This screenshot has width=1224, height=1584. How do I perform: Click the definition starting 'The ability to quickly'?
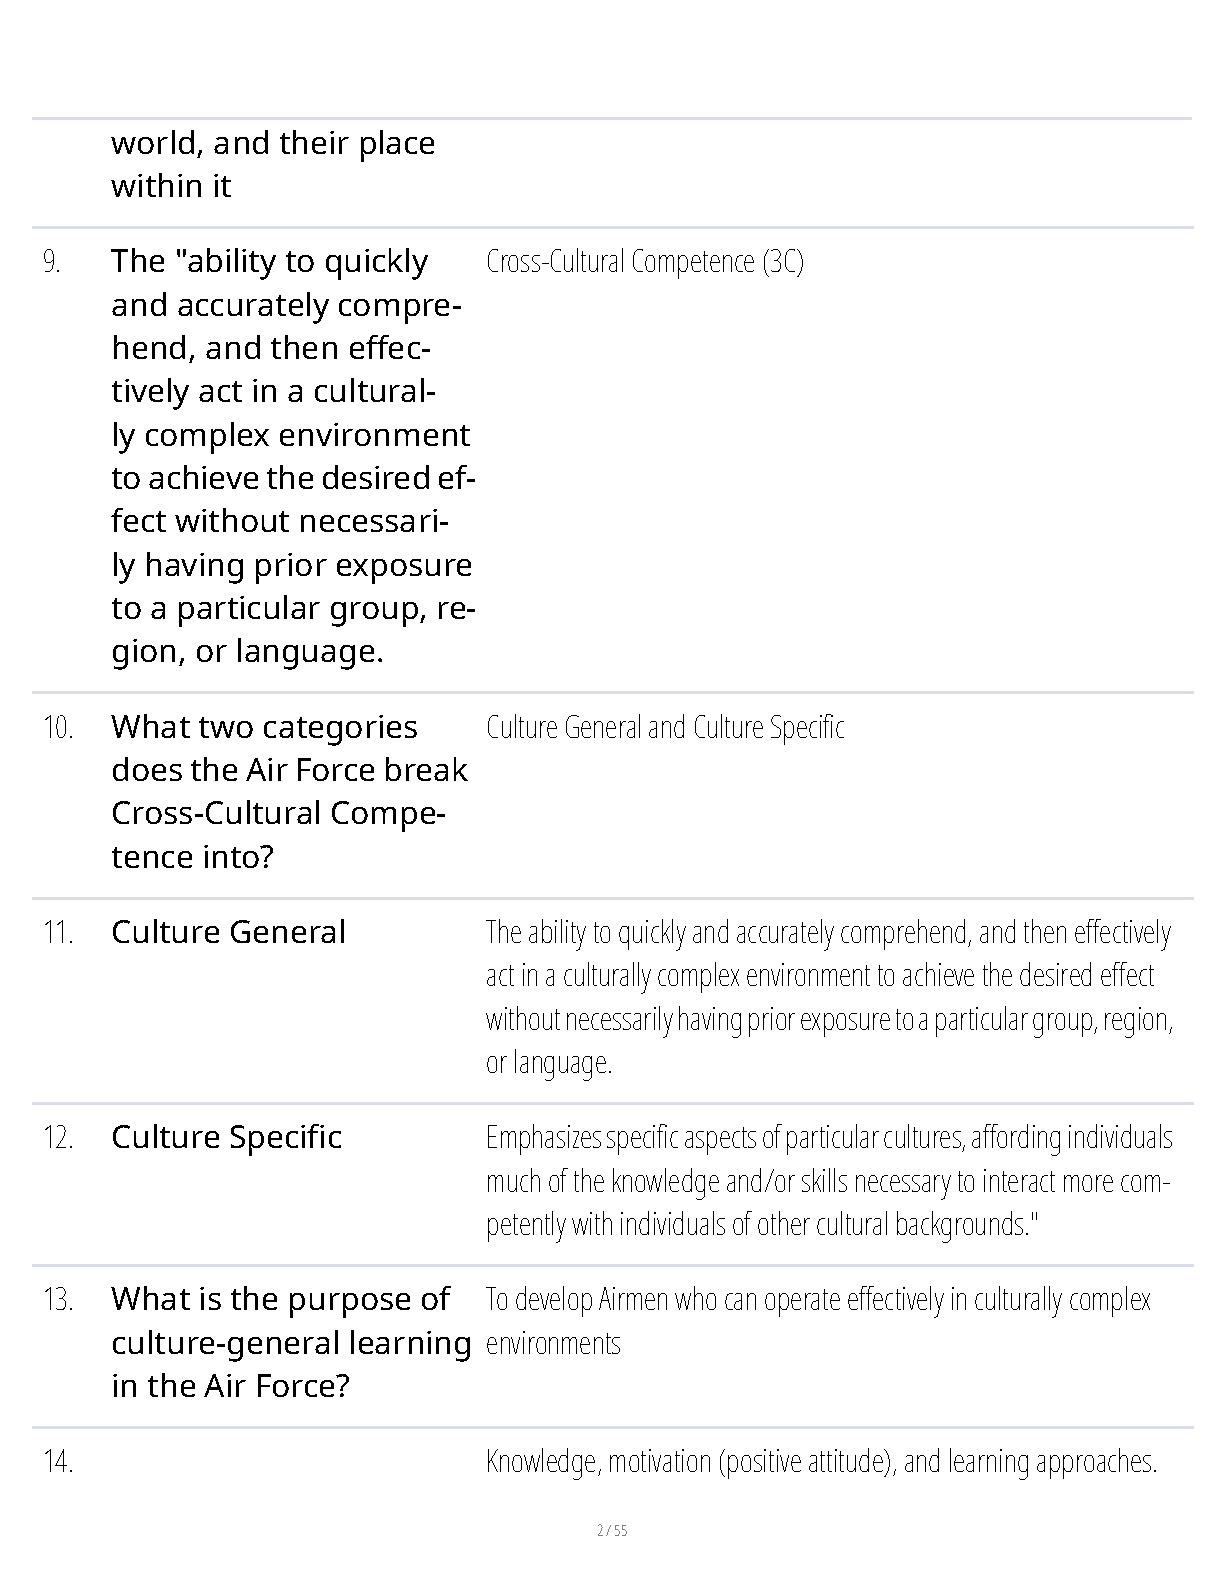[x=829, y=997]
